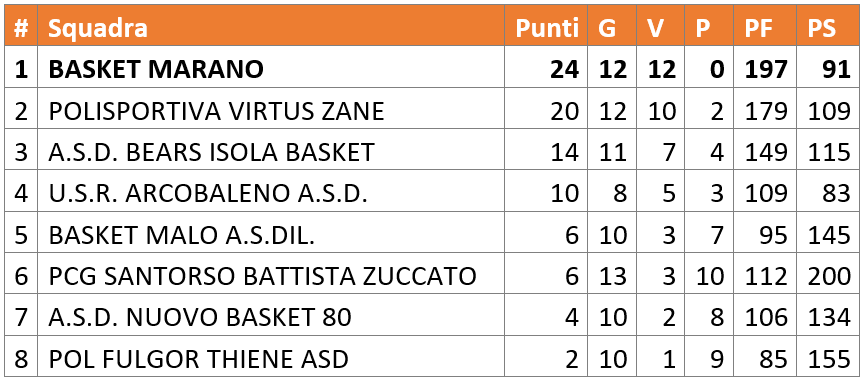This screenshot has width=864, height=382.
Task: Select BASKET MALO A.S.DIL. cell
Action: 181,235
